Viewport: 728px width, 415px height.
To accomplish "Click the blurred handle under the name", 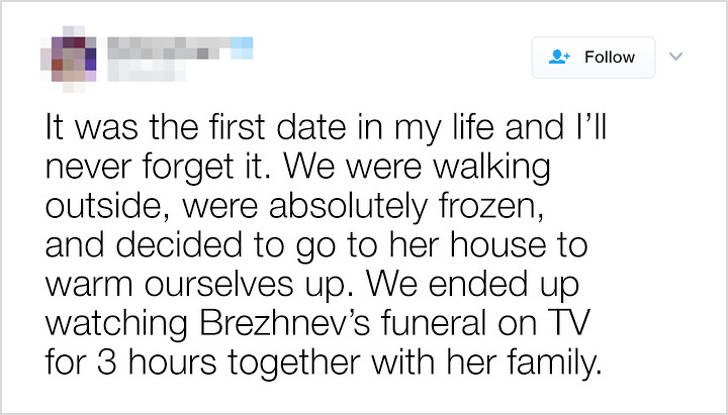I will [x=146, y=71].
